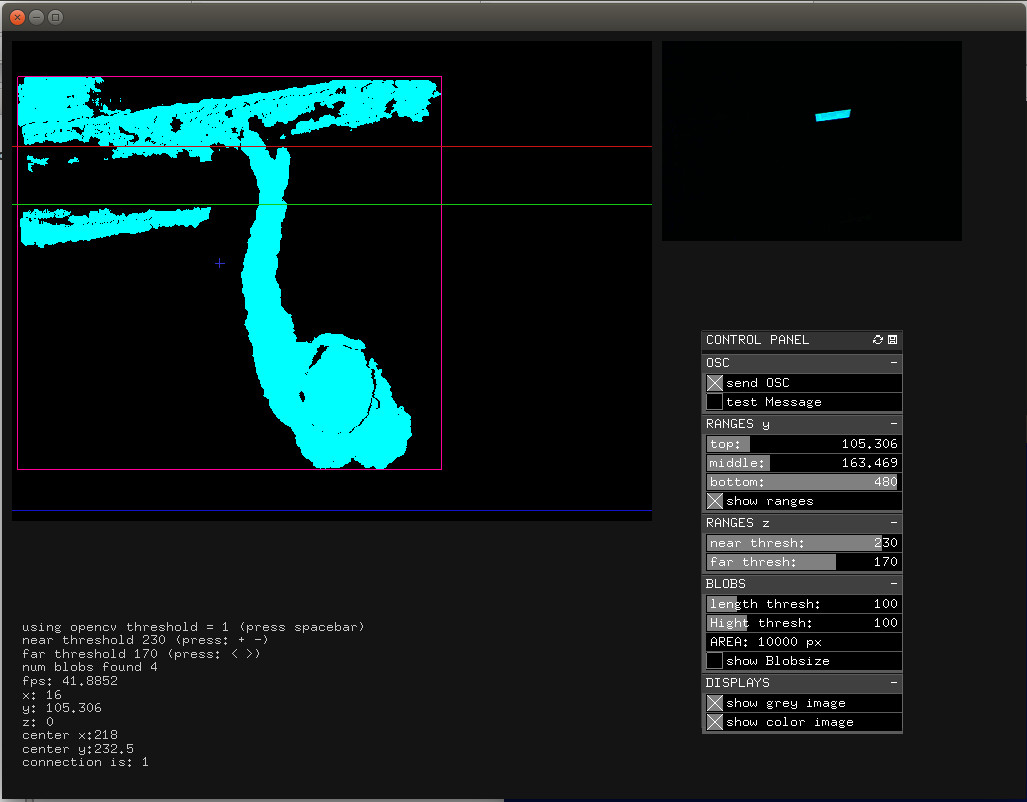This screenshot has height=802, width=1027.
Task: Collapse the BLOBS section
Action: (x=895, y=583)
